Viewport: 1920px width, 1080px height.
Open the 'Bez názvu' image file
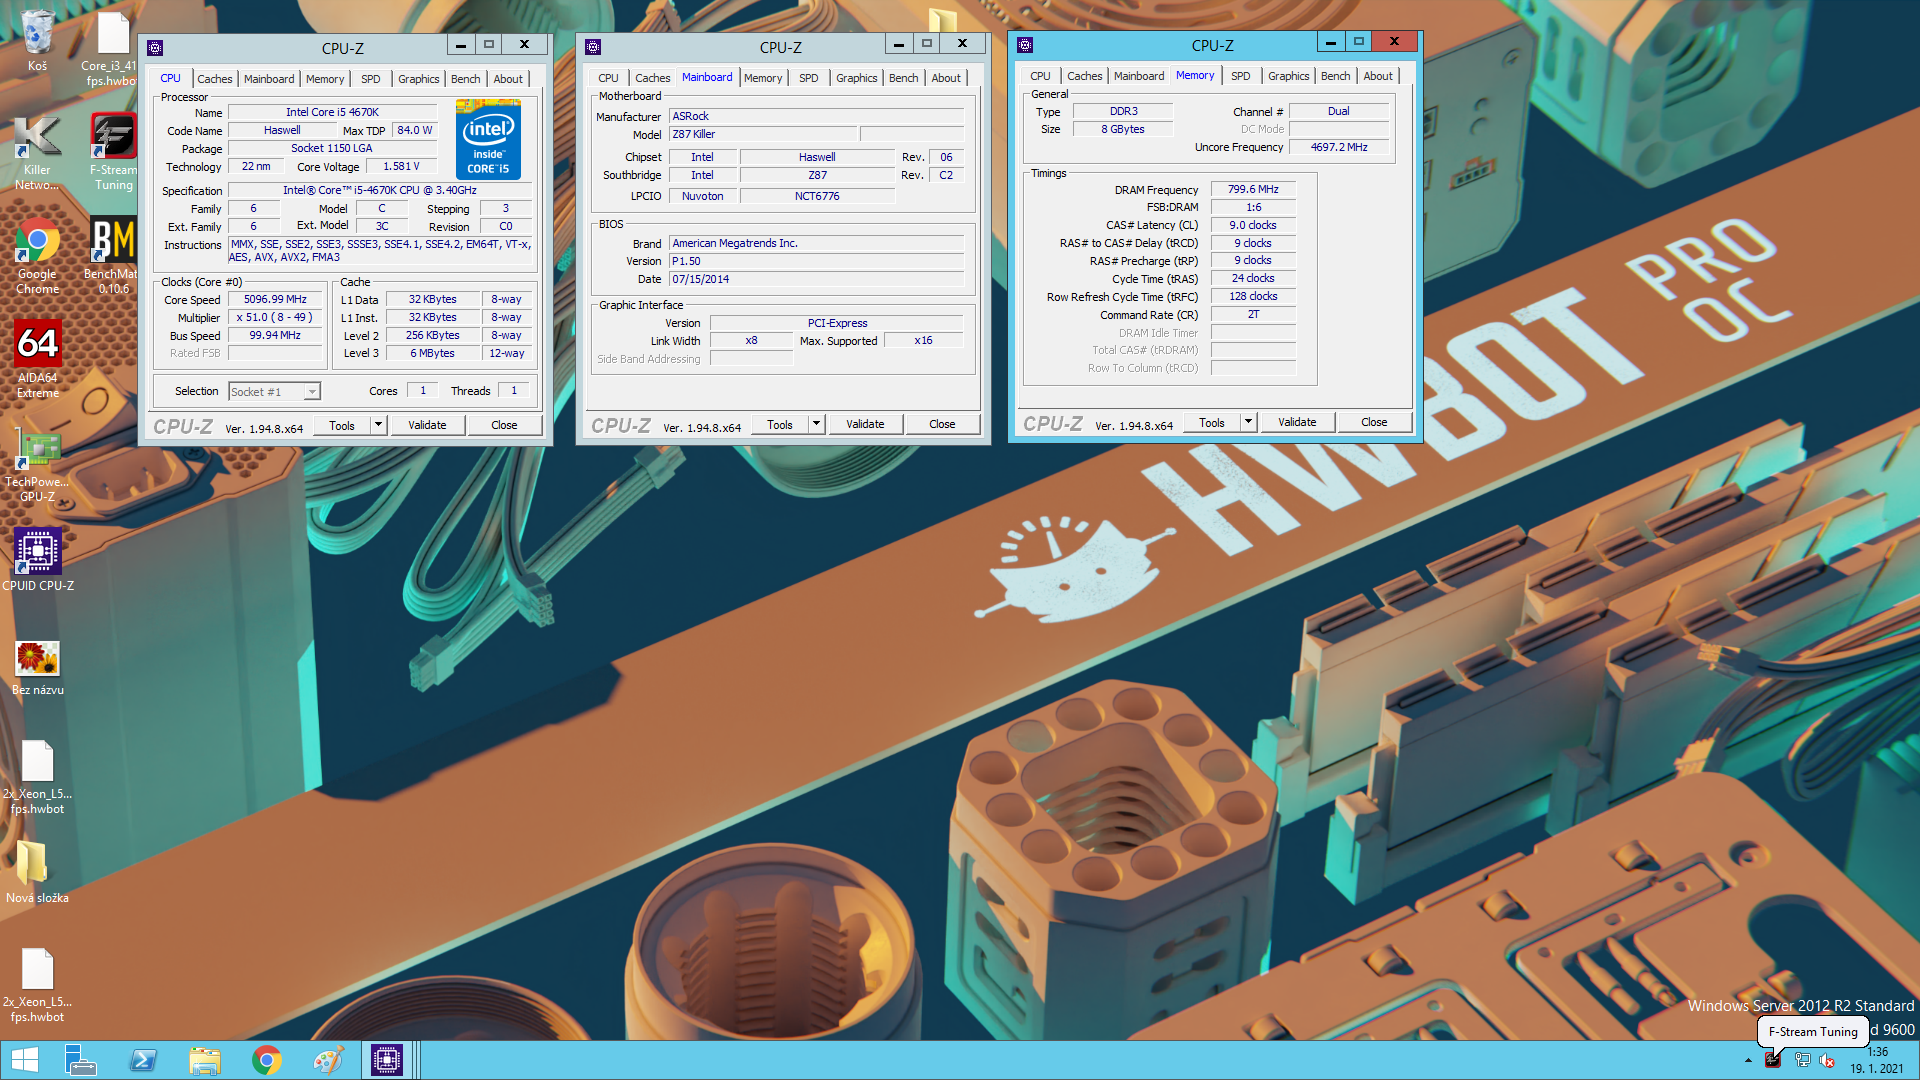(37, 668)
